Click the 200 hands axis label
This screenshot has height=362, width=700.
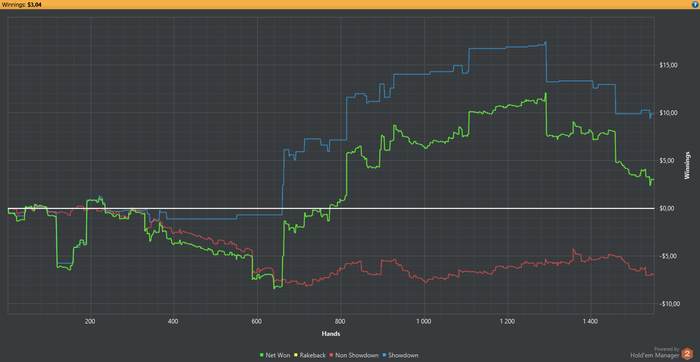90,321
